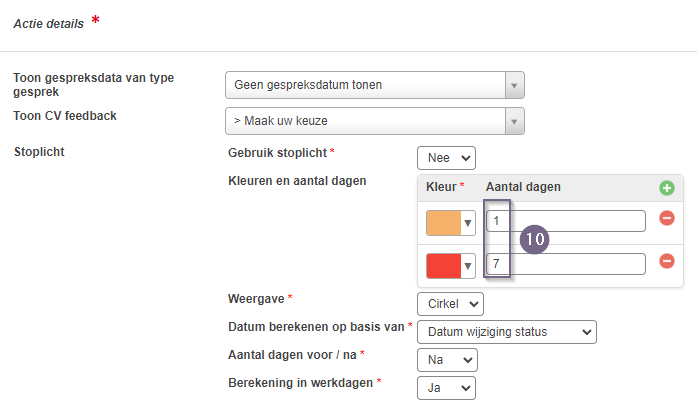
Task: Click the 'Stoplicht' label
Action: point(39,152)
